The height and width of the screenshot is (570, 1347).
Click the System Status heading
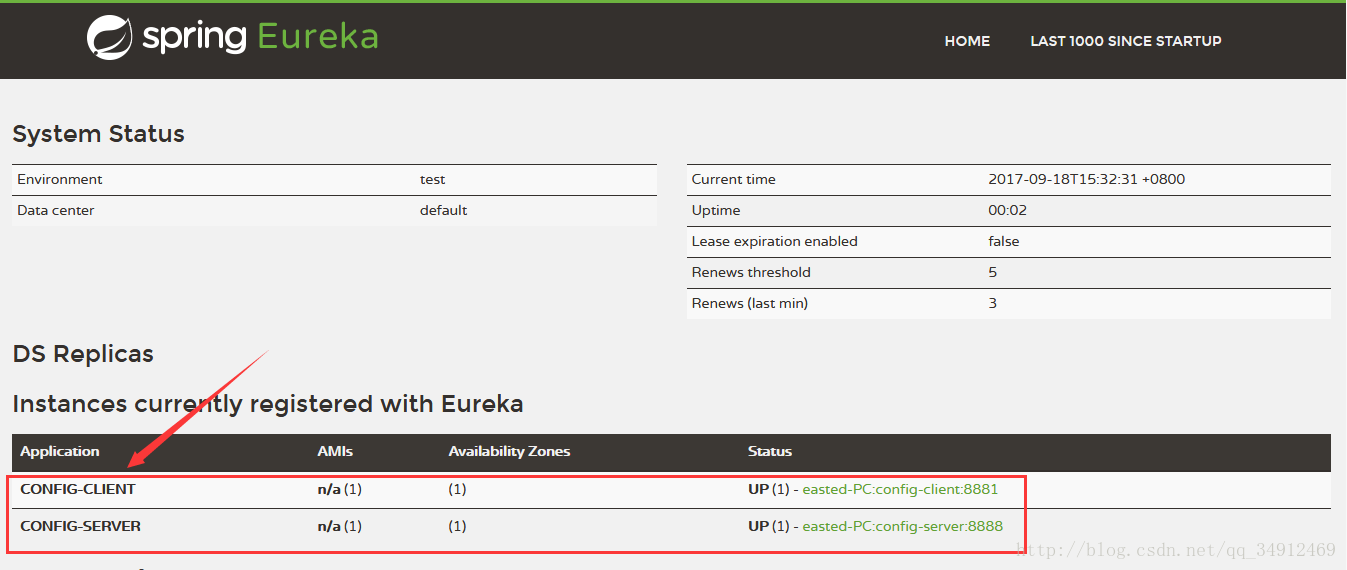pyautogui.click(x=98, y=134)
